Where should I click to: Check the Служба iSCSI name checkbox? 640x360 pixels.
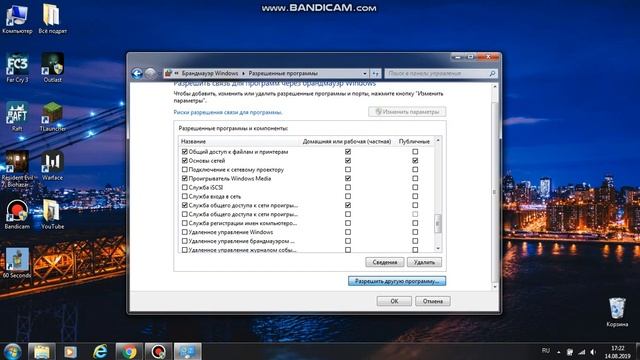click(184, 187)
